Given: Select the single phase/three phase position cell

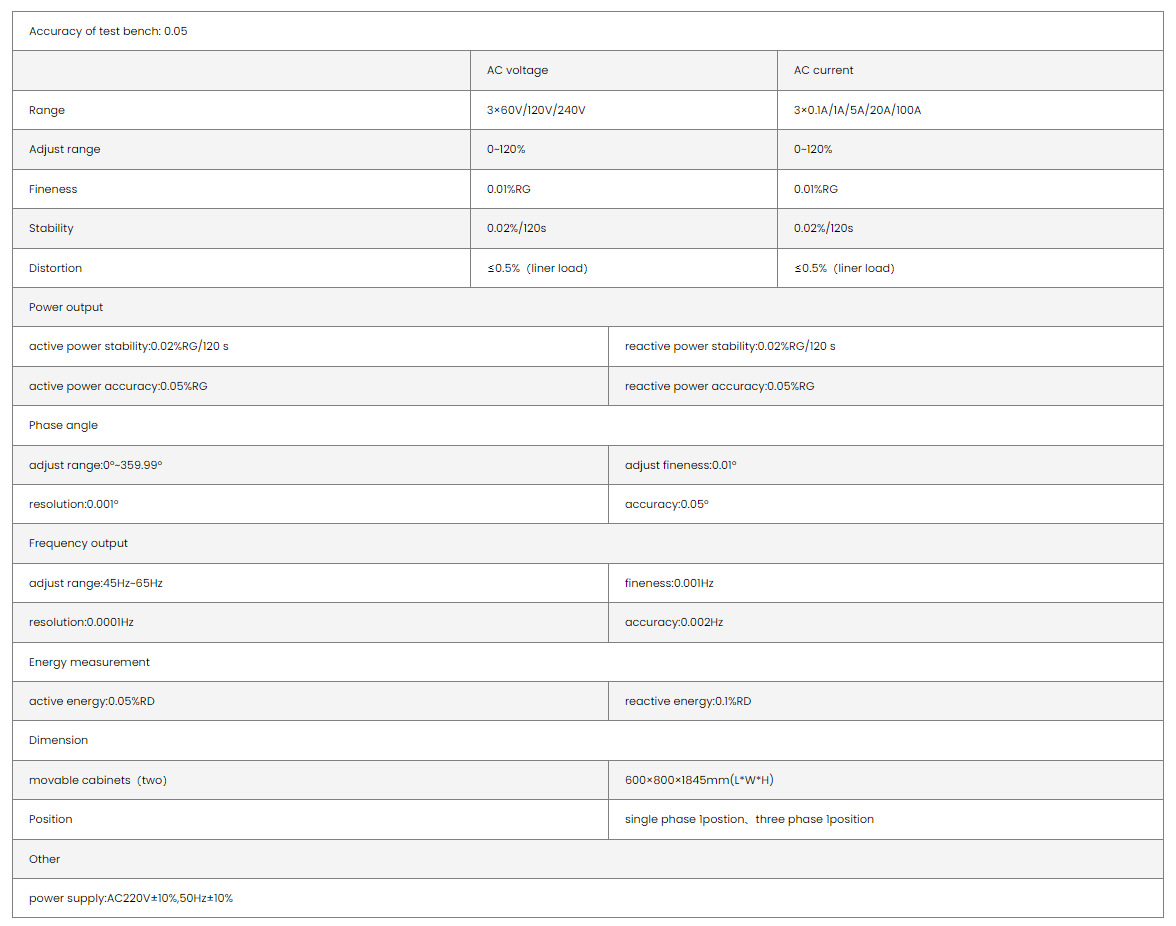Looking at the screenshot, I should click(749, 819).
